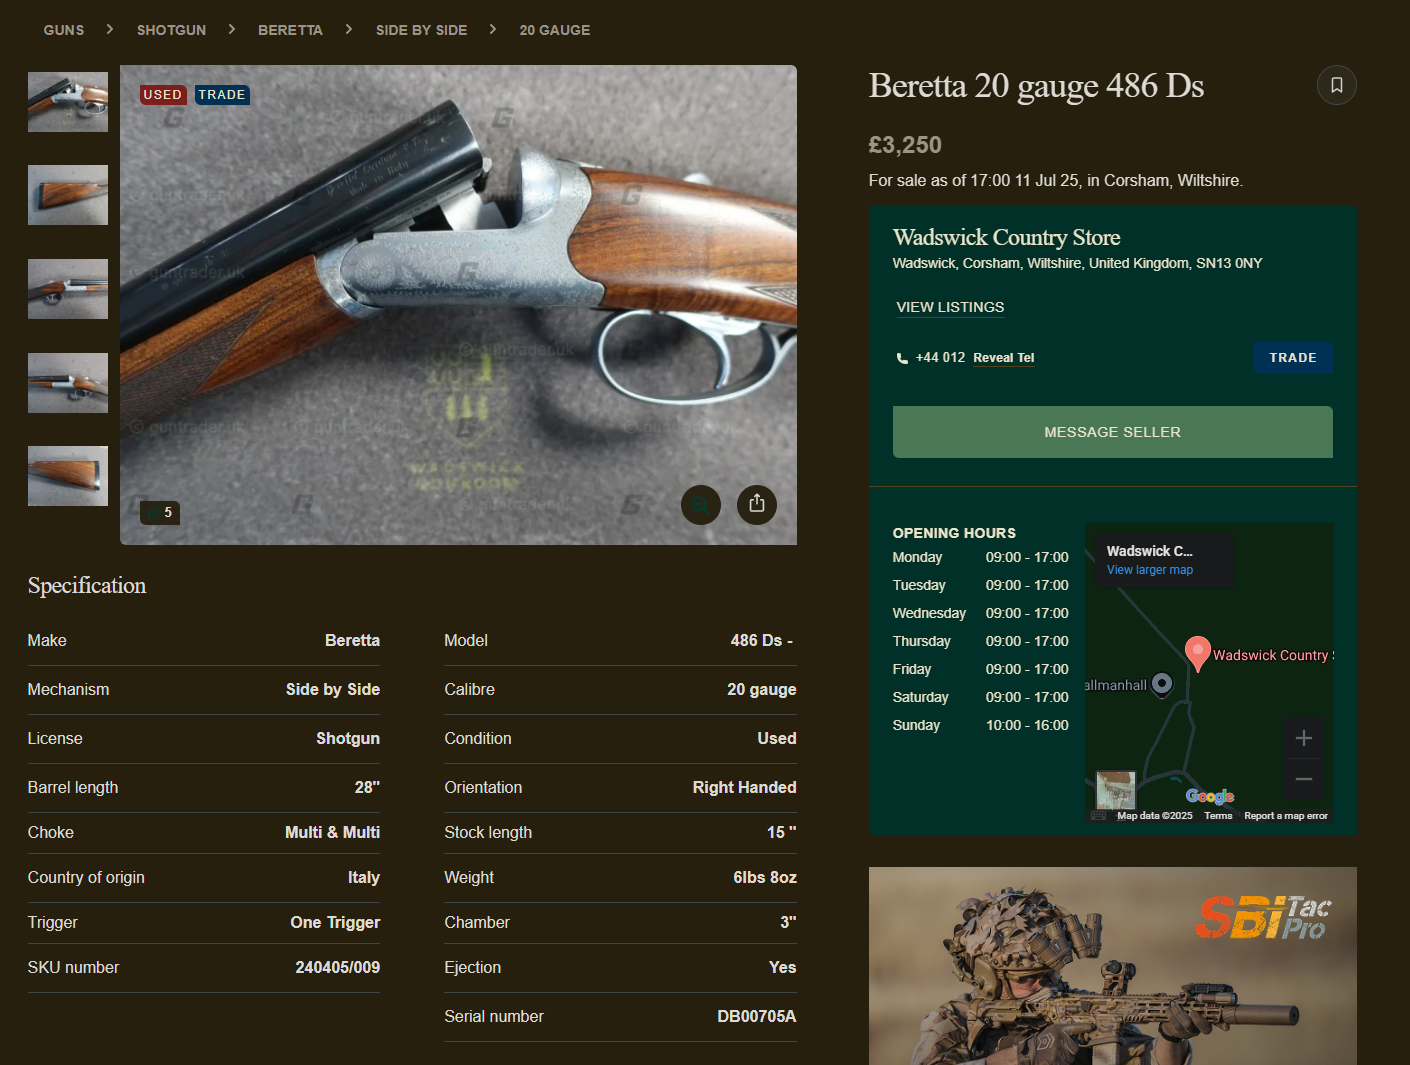1410x1065 pixels.
Task: Select SKU number 240405/009
Action: pyautogui.click(x=337, y=967)
